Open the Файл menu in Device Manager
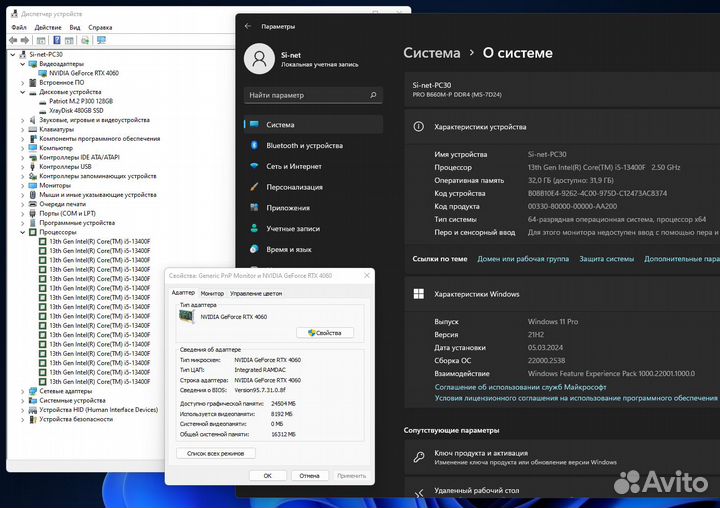720x508 pixels. [x=19, y=28]
